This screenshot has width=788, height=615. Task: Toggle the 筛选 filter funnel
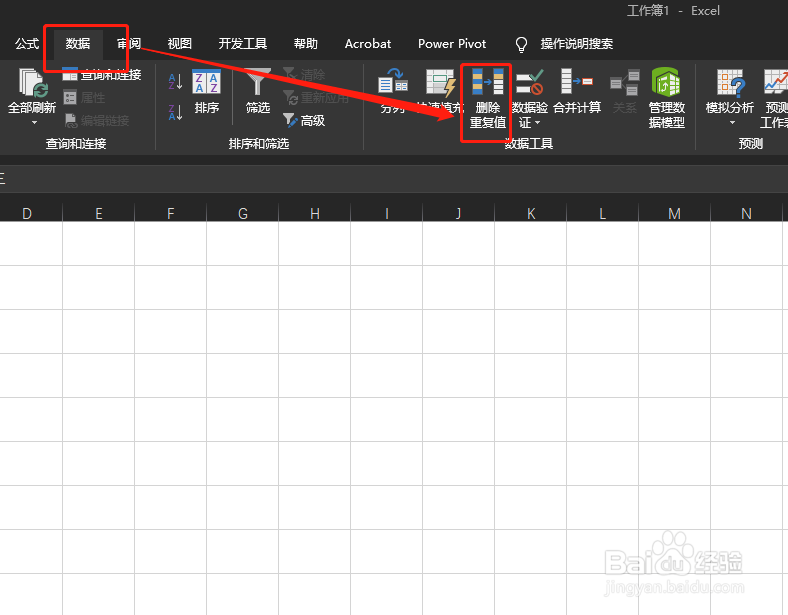pyautogui.click(x=258, y=91)
